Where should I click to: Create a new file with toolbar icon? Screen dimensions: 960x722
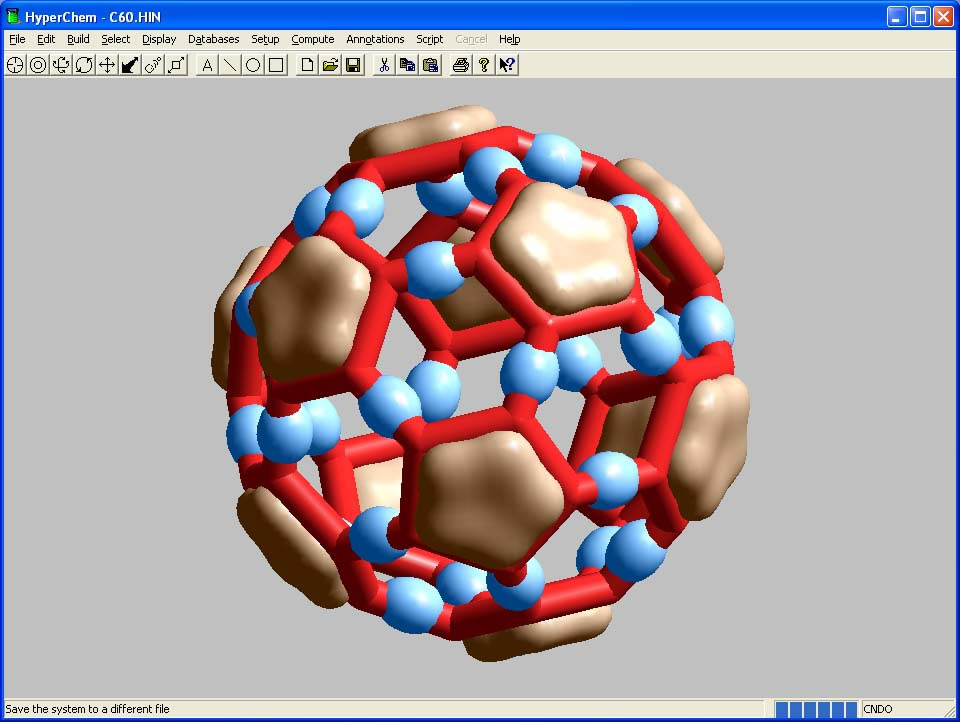click(x=307, y=65)
